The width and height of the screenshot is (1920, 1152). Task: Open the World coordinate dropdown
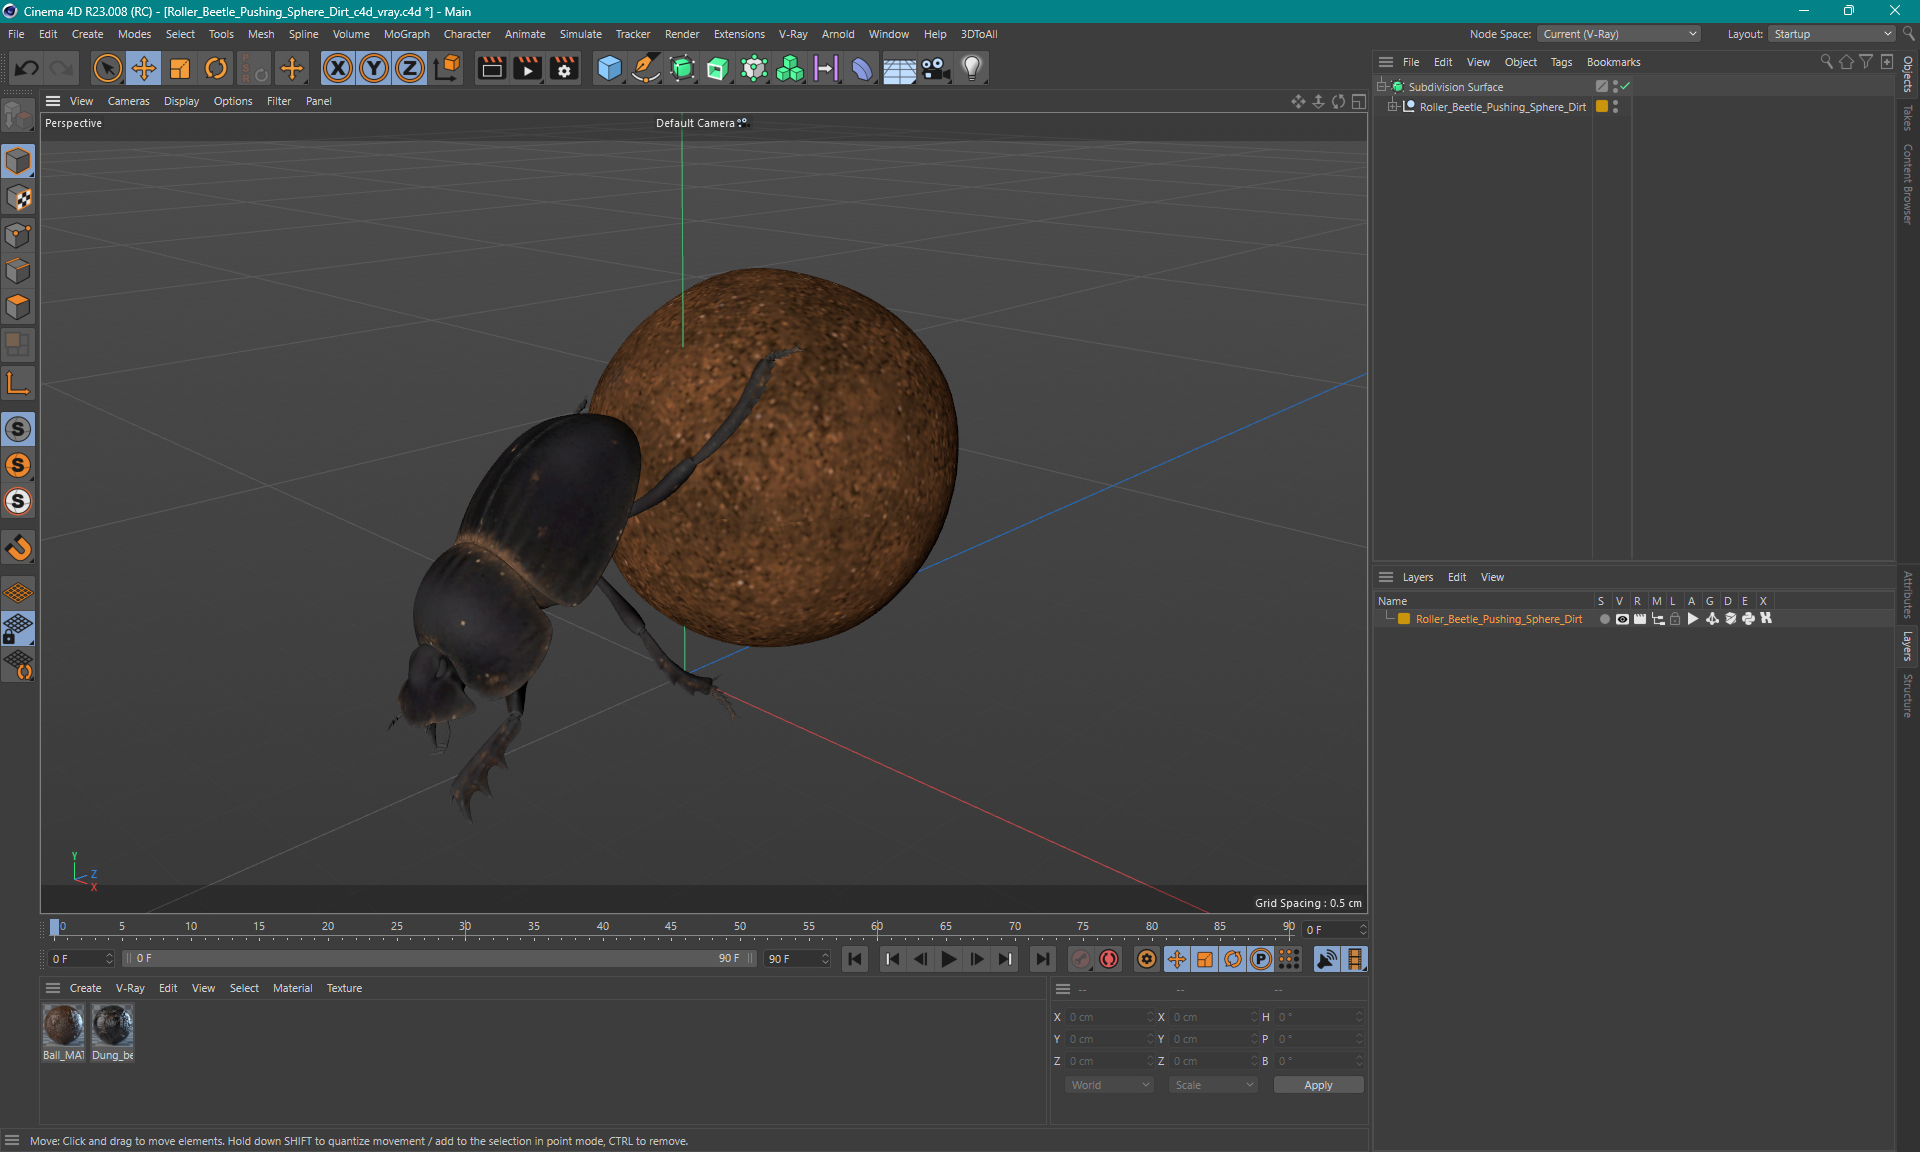tap(1109, 1085)
